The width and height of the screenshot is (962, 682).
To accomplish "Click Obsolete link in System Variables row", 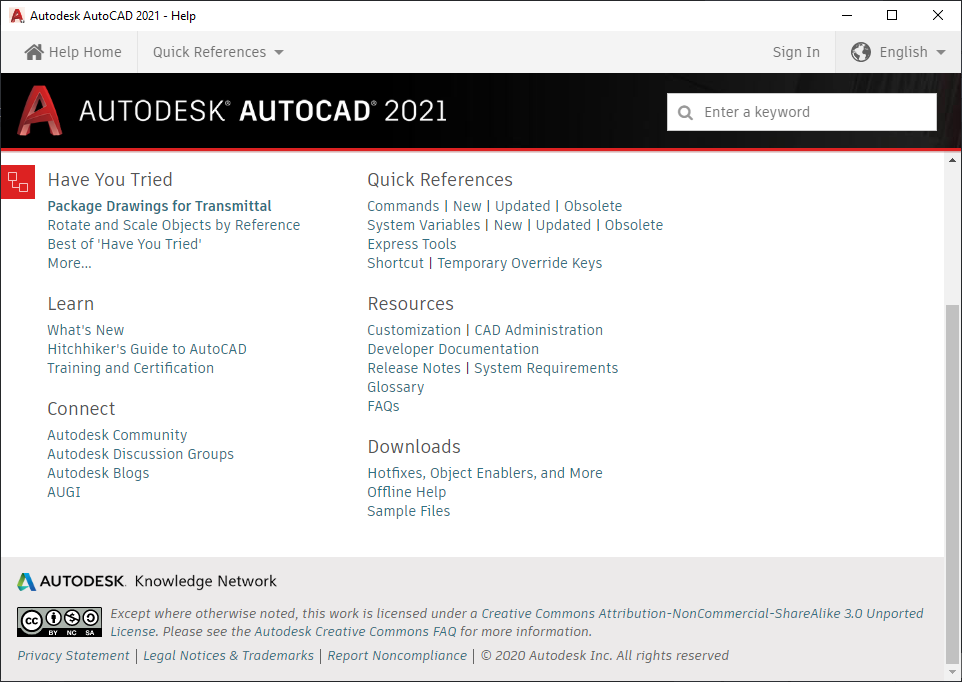I will (634, 225).
